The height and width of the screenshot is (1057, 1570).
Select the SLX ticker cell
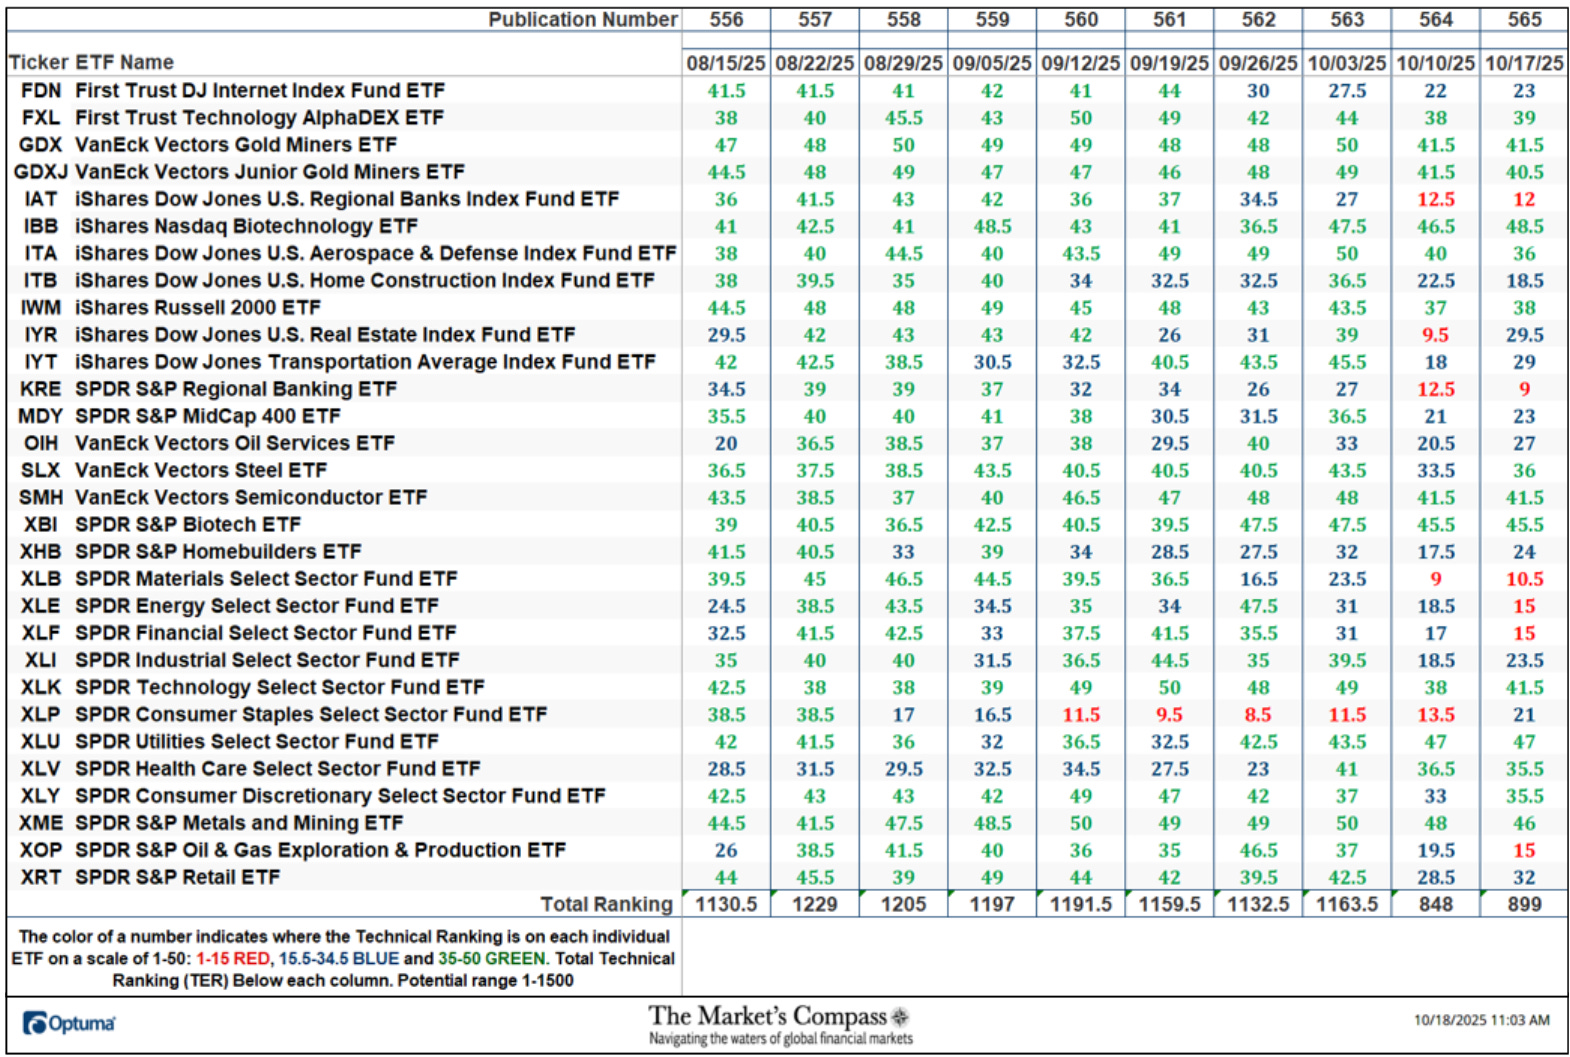(x=40, y=470)
